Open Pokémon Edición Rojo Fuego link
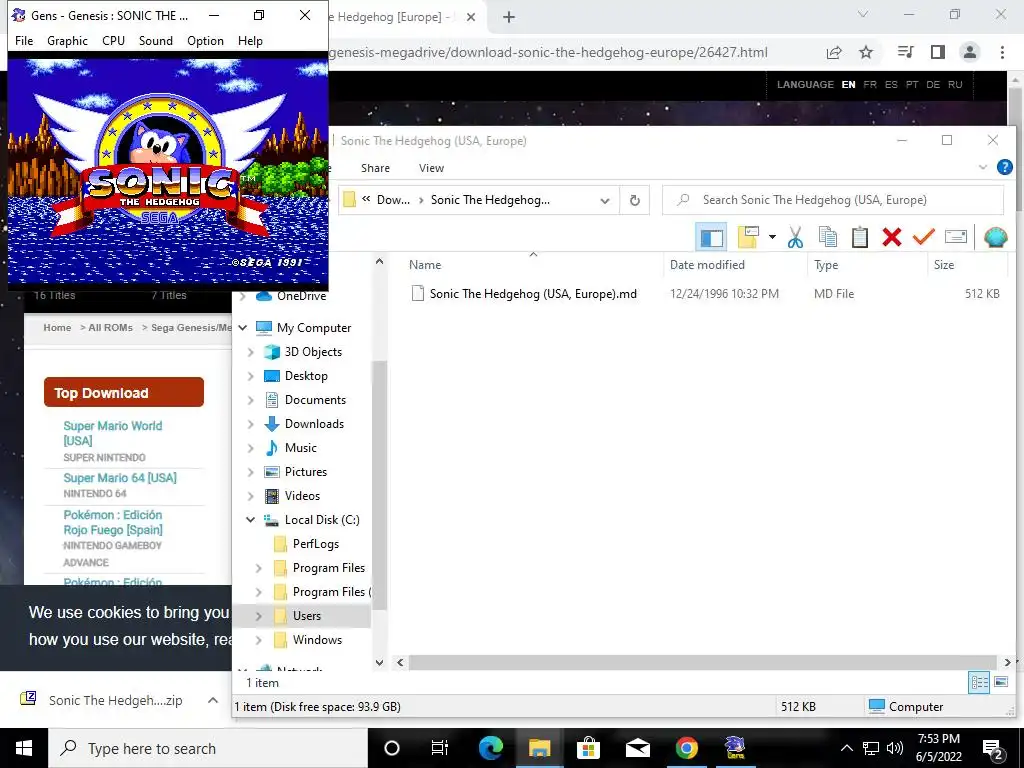Image resolution: width=1024 pixels, height=768 pixels. [x=113, y=522]
